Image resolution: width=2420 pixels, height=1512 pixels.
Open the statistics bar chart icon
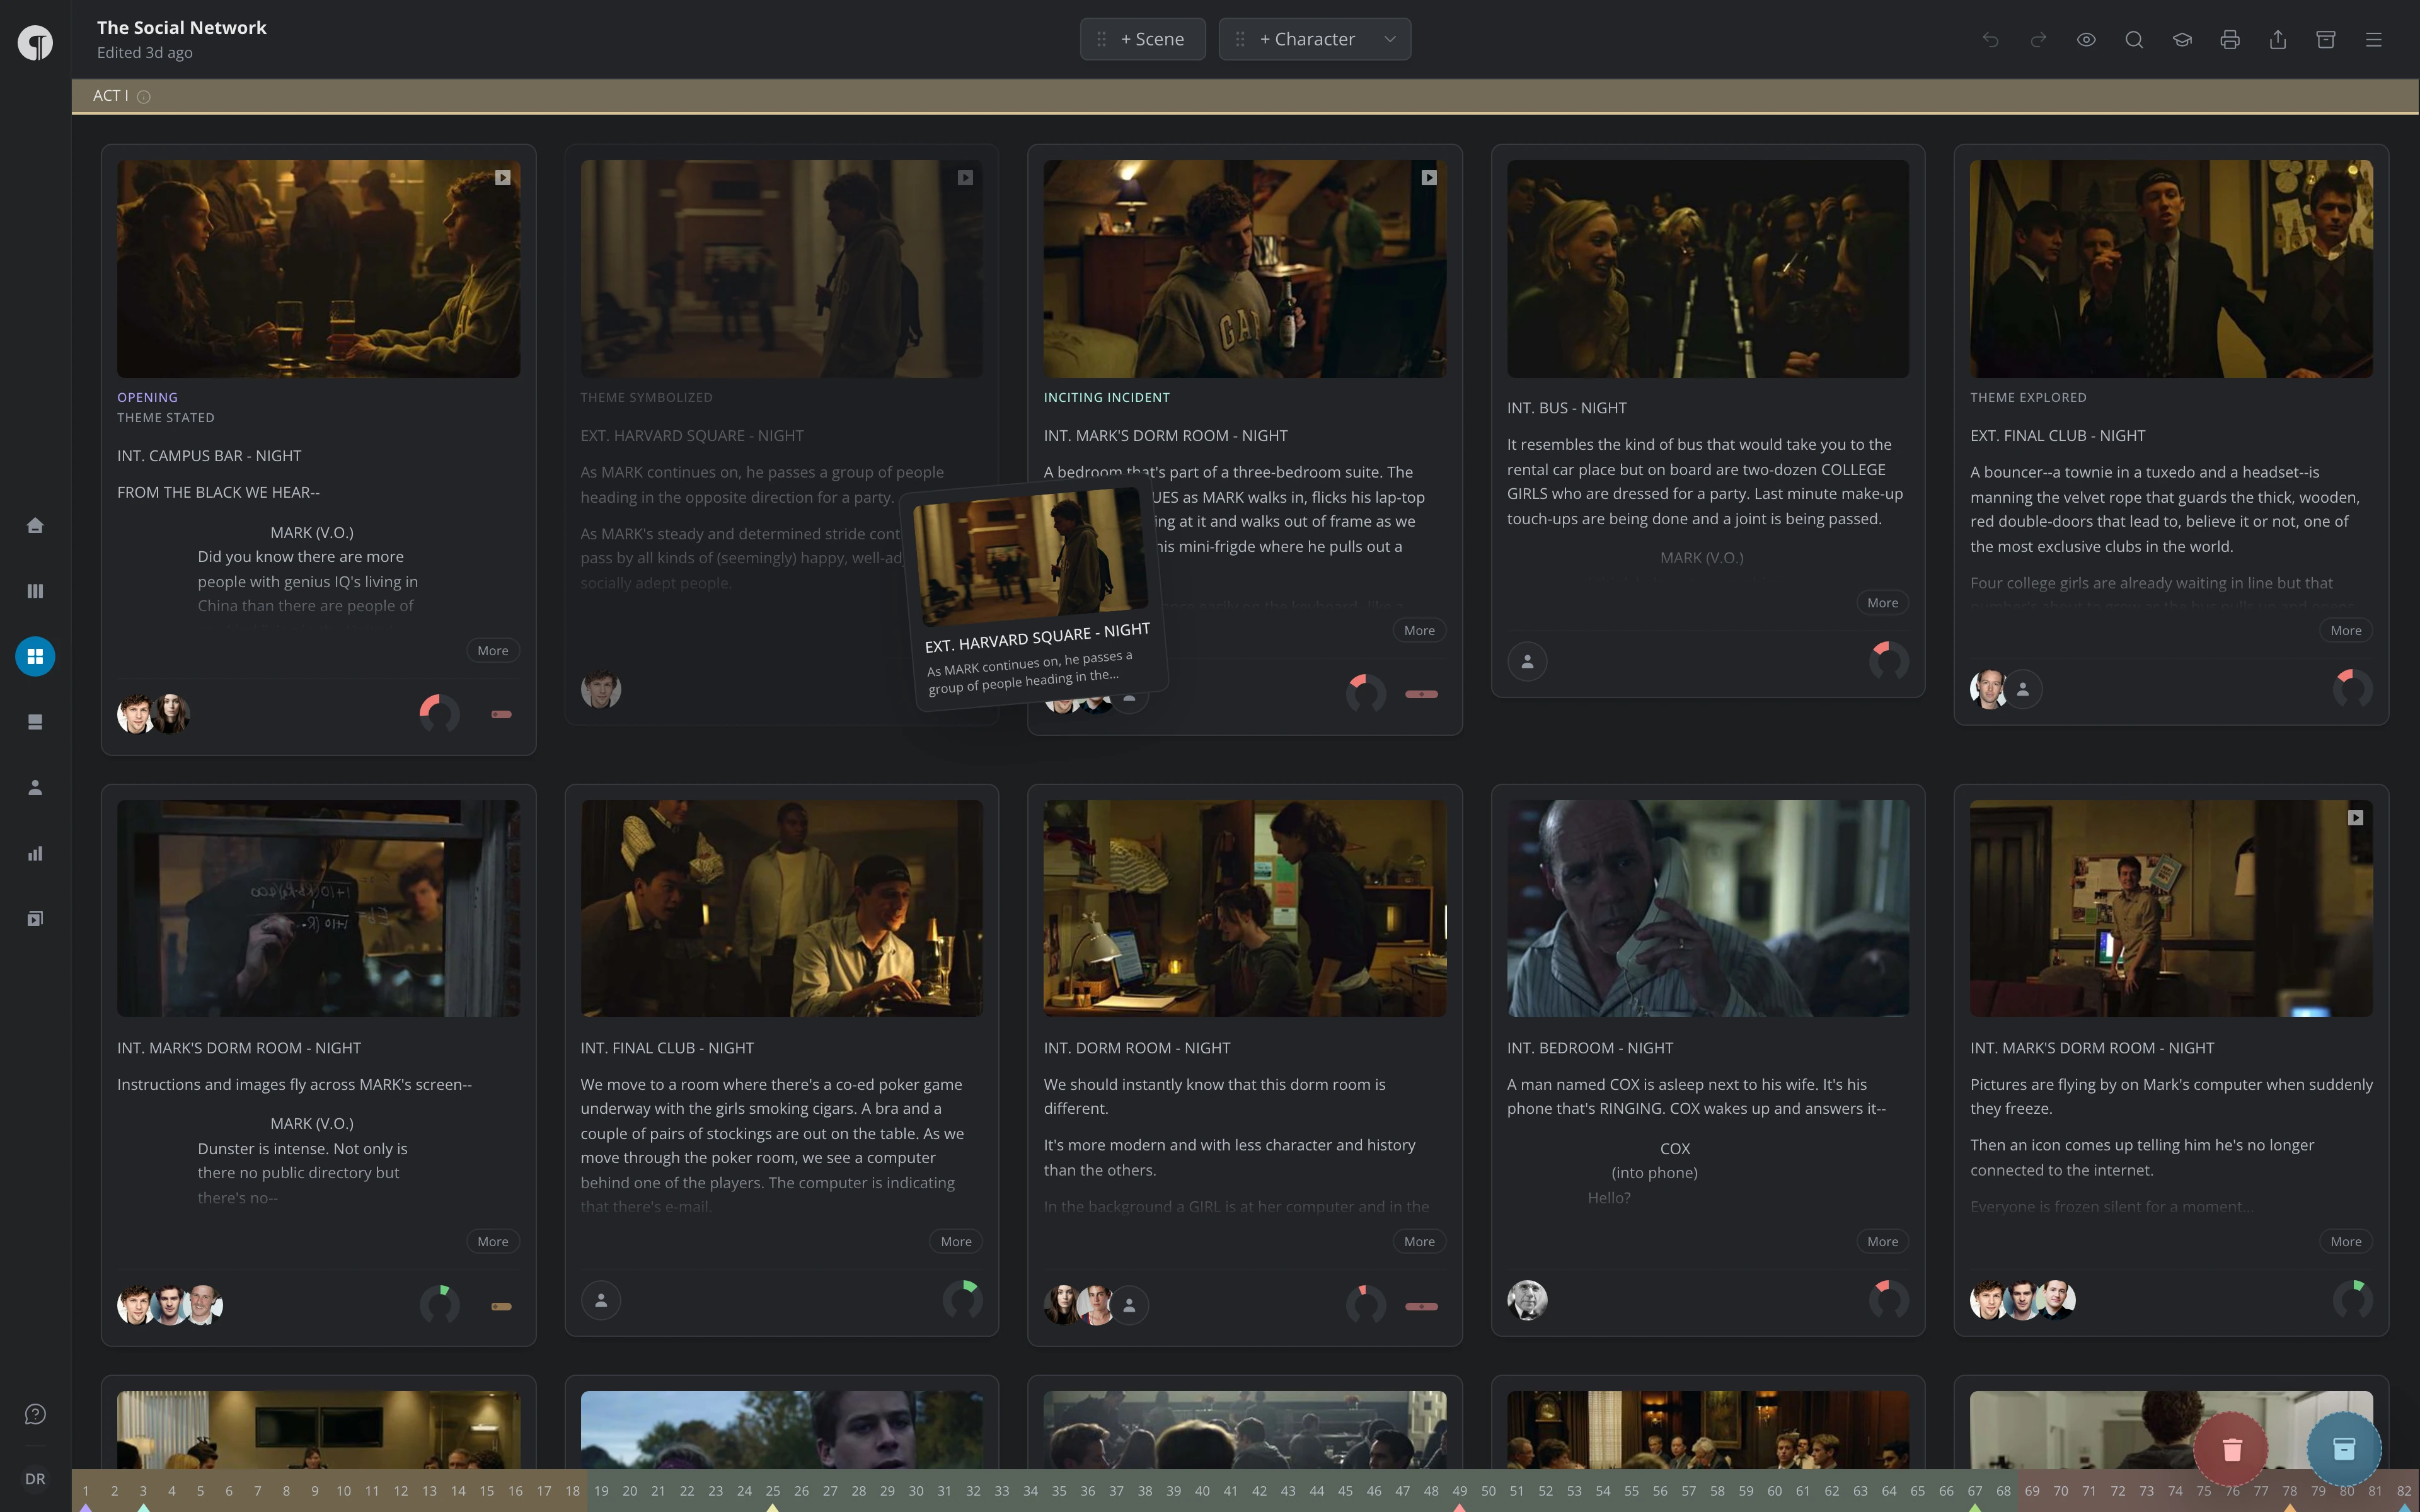[x=35, y=853]
